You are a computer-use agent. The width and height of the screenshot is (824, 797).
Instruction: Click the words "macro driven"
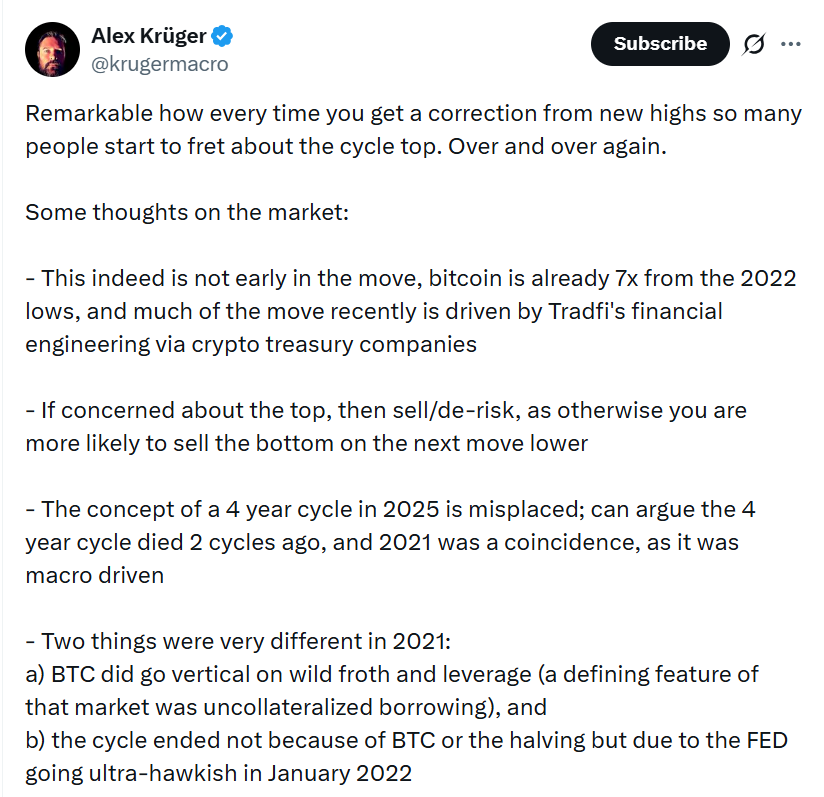pyautogui.click(x=96, y=575)
